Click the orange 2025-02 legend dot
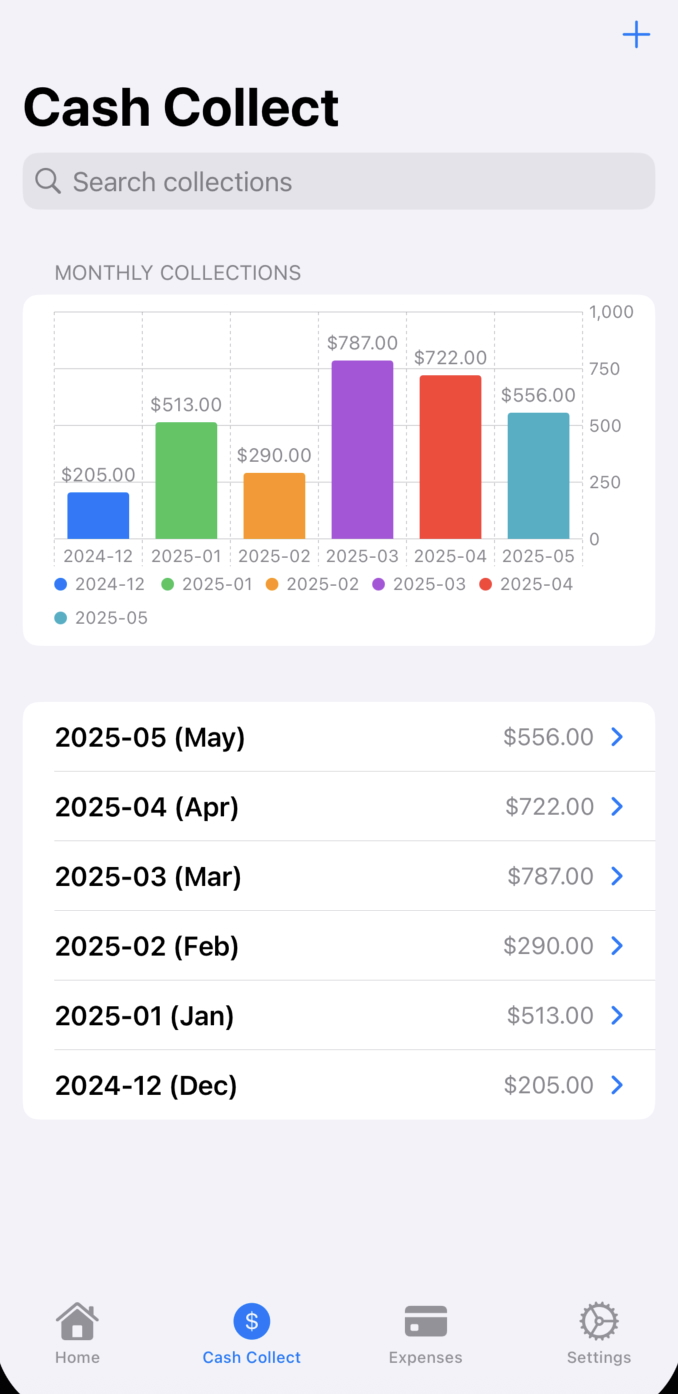Viewport: 678px width, 1394px height. point(273,584)
